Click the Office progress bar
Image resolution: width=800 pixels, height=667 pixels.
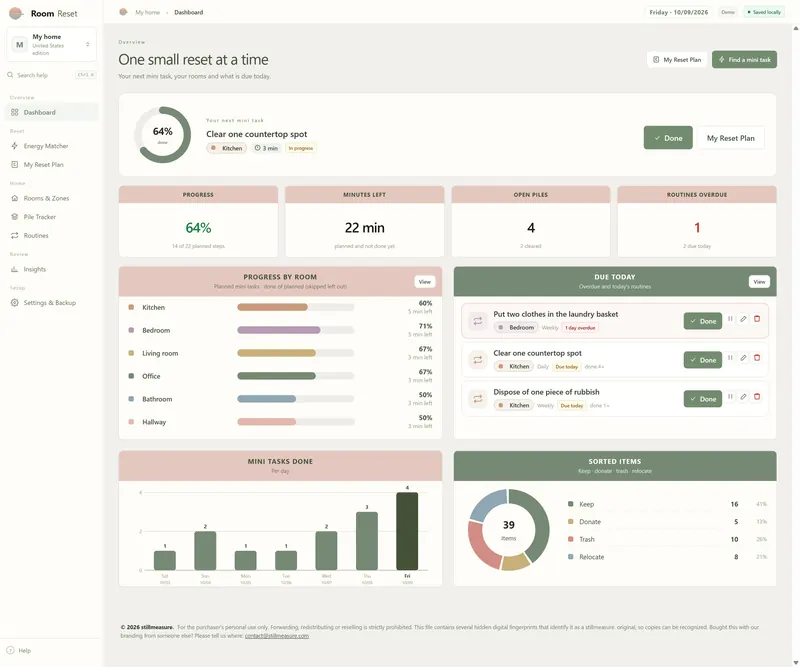[295, 376]
